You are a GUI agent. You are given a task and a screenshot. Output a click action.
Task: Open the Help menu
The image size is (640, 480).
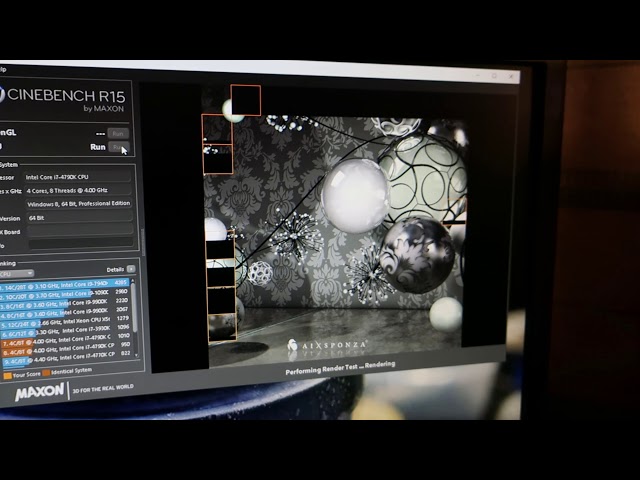tap(3, 69)
